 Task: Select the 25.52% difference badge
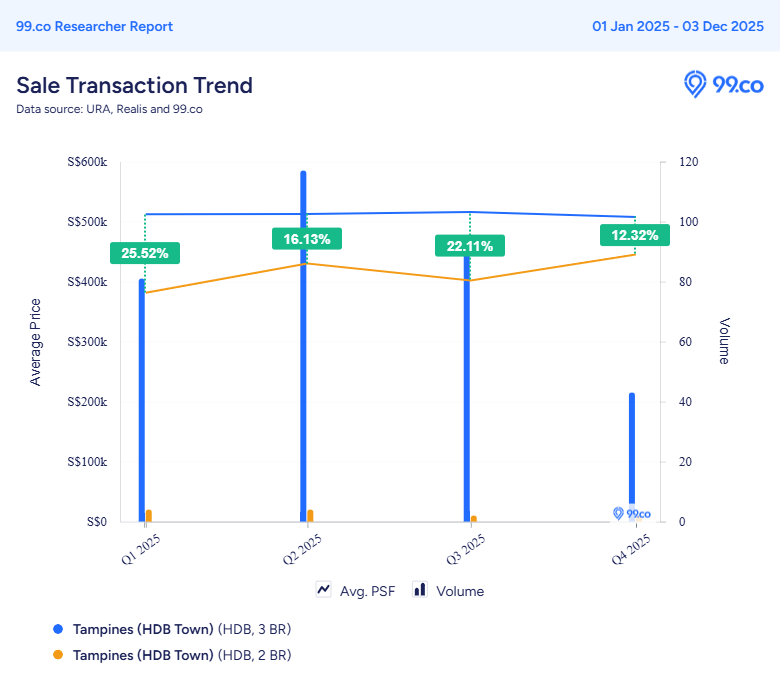coord(145,253)
